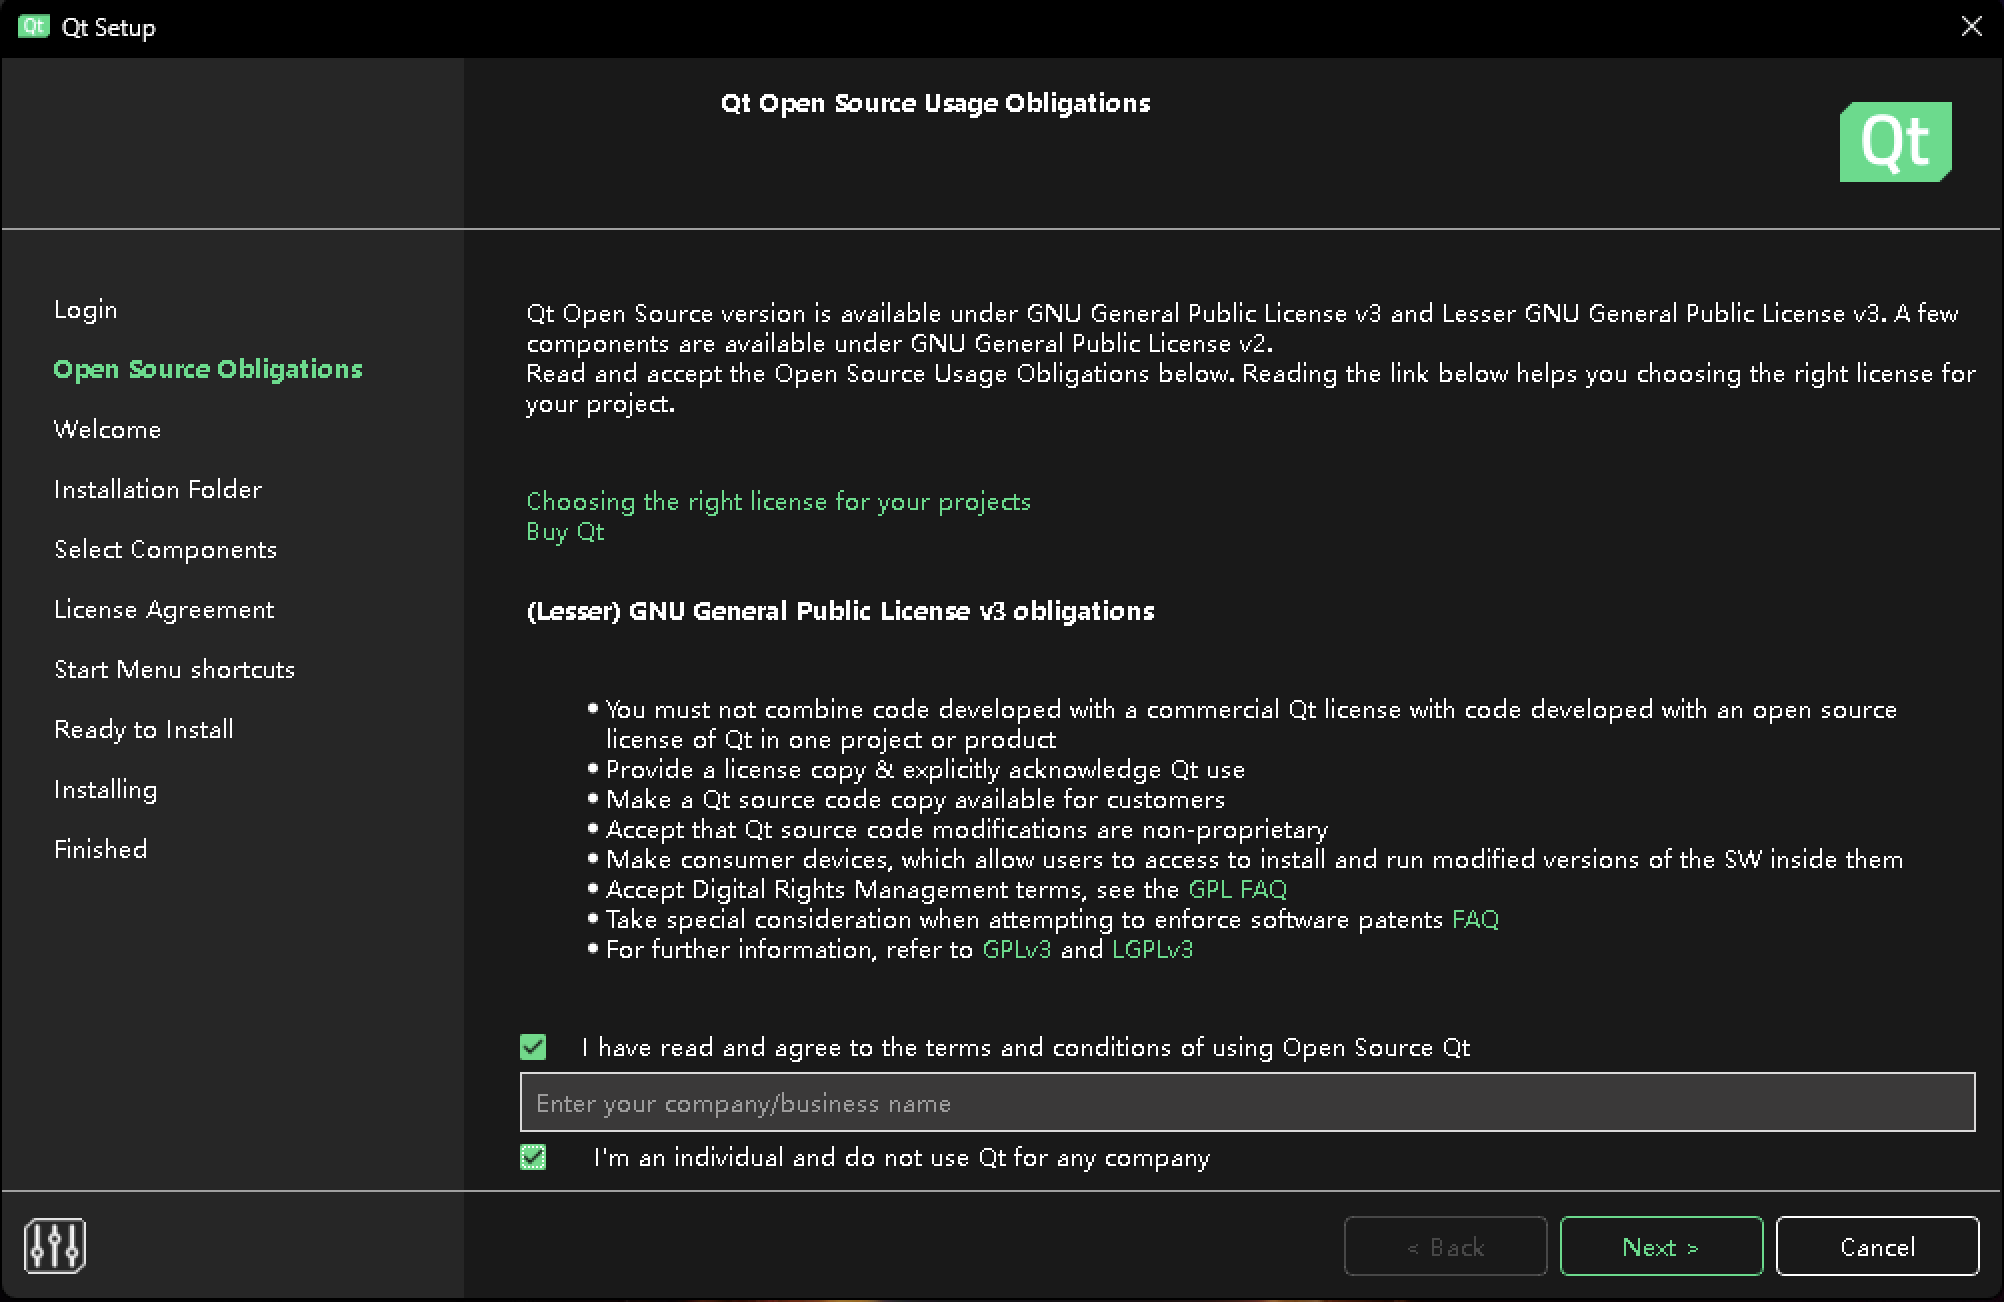
Task: Uncheck the terms and conditions agreement
Action: pyautogui.click(x=533, y=1046)
